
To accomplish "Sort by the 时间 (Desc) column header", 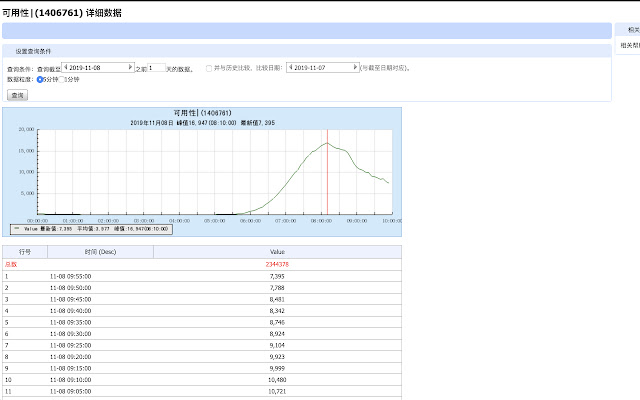I will click(x=100, y=252).
